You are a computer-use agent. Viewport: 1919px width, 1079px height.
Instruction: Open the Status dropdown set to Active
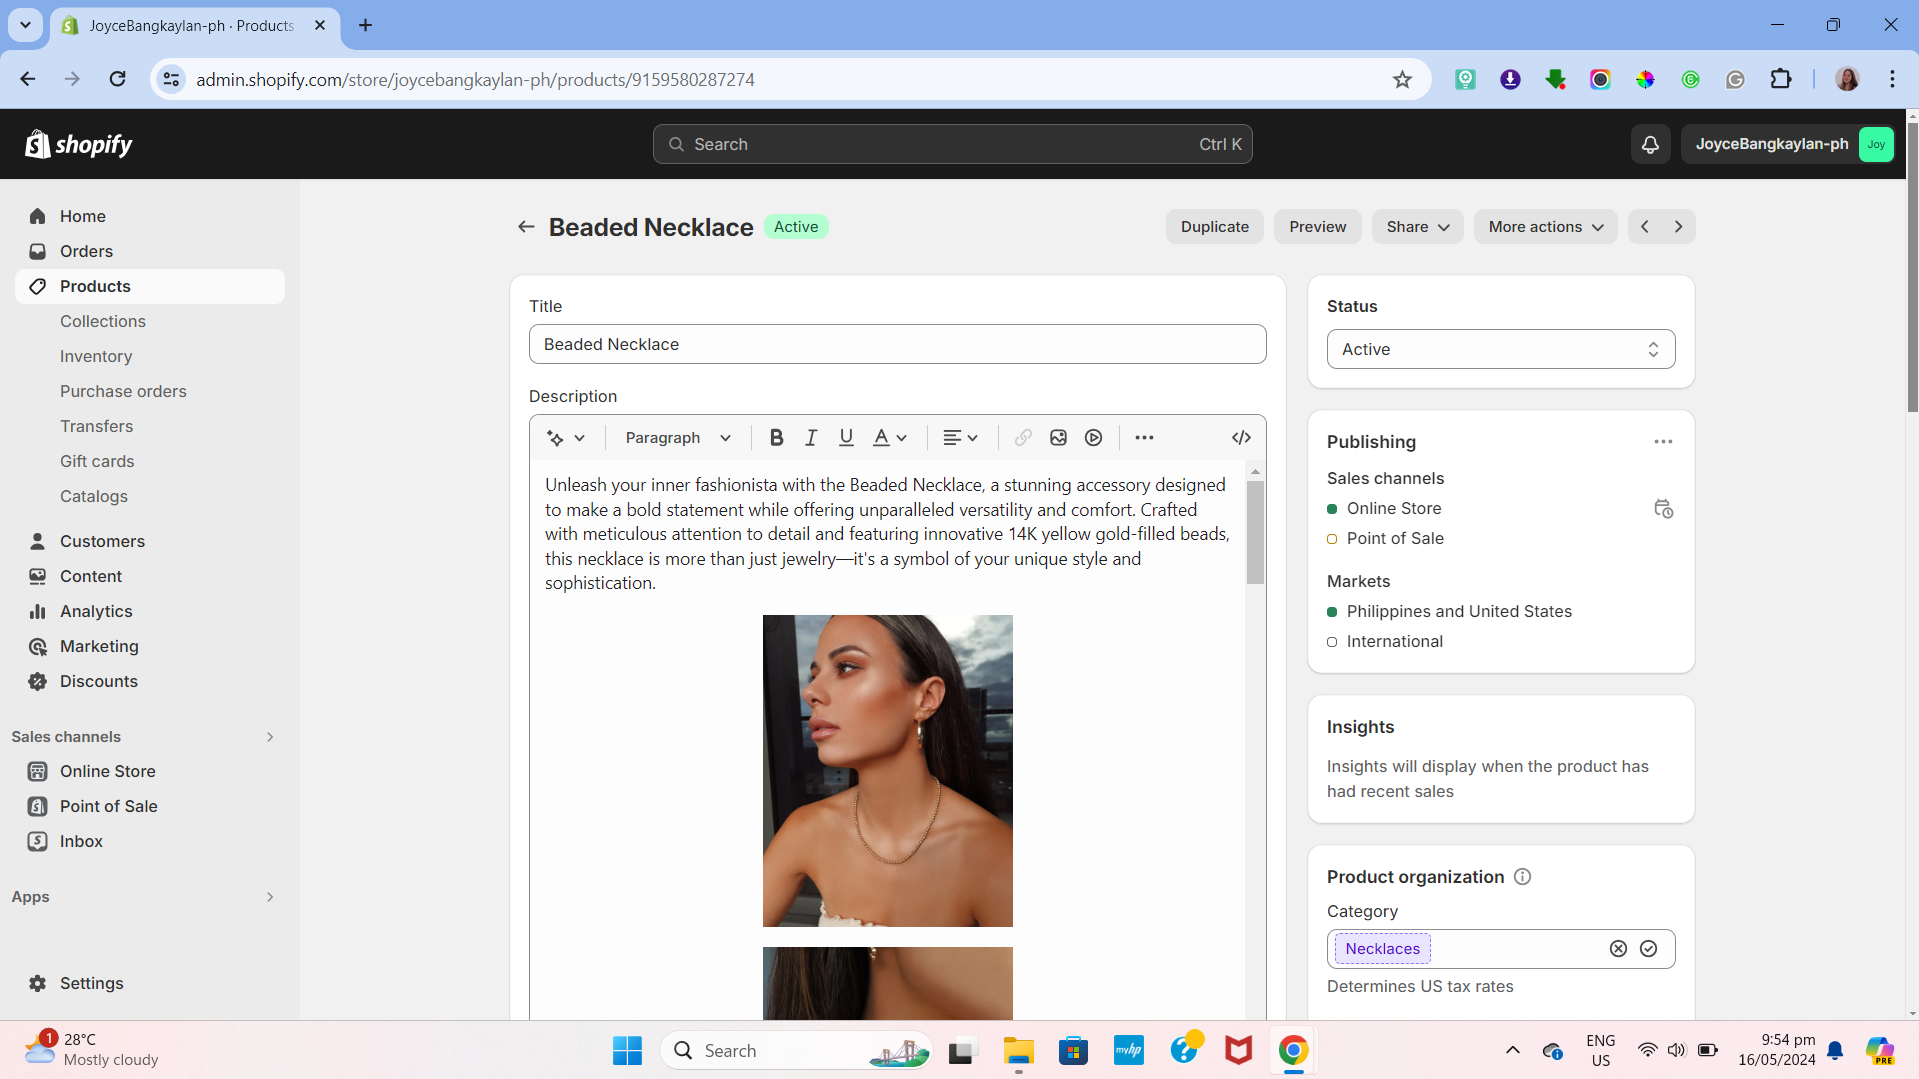coord(1500,350)
